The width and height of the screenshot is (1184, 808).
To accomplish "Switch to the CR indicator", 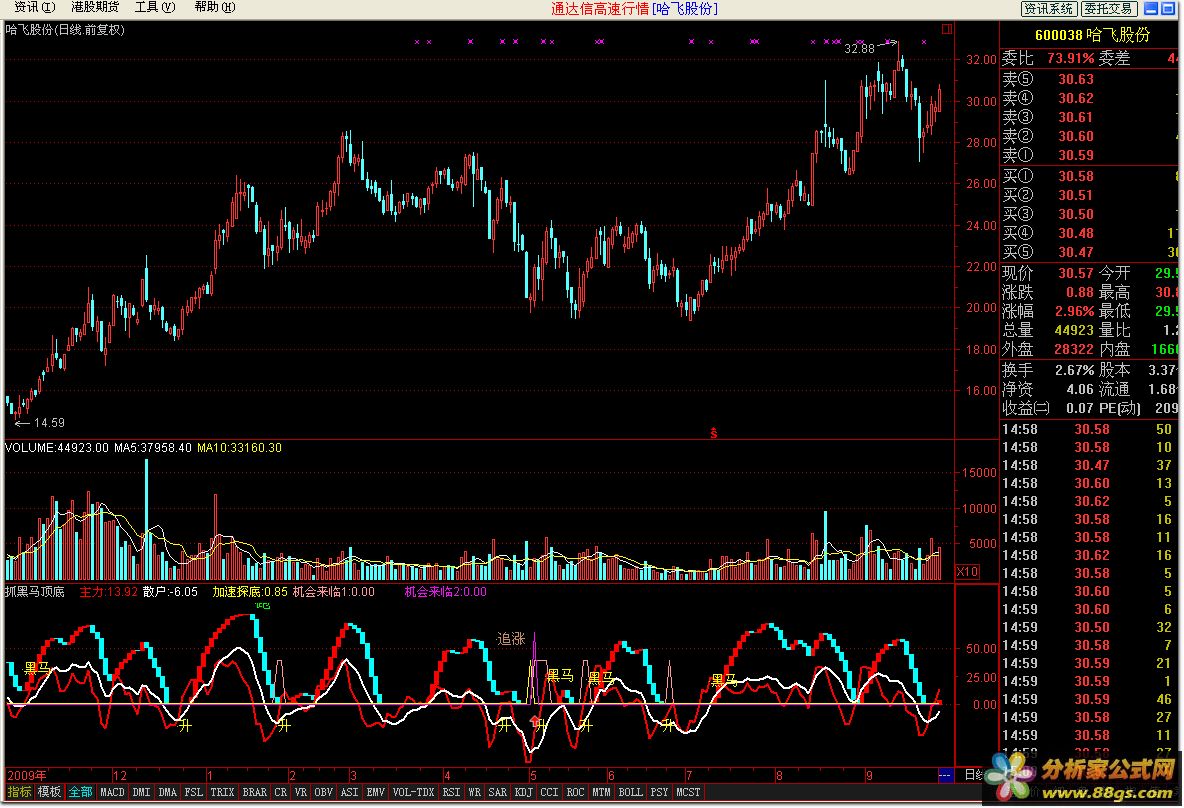I will click(x=281, y=792).
